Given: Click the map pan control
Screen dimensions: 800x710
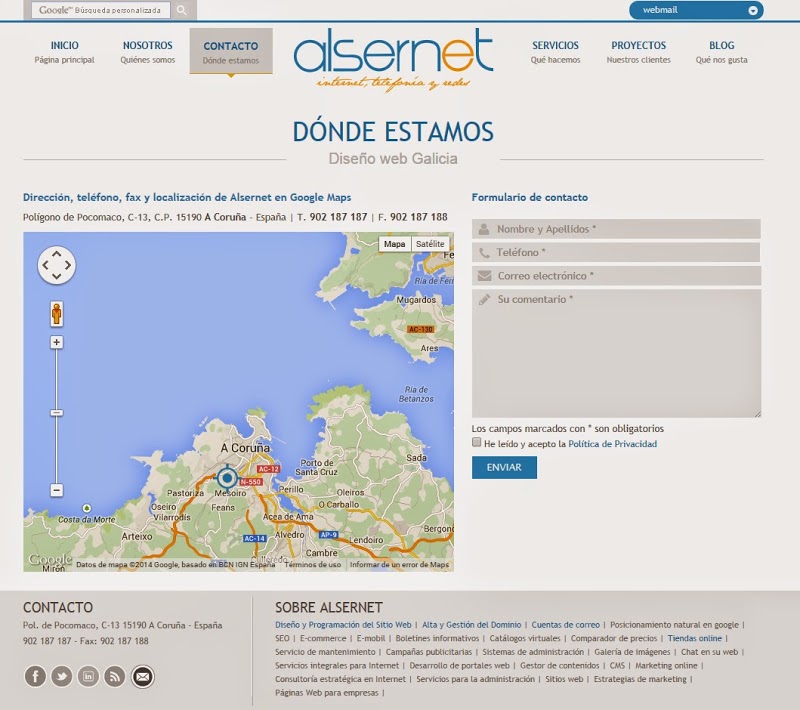Looking at the screenshot, I should pos(57,265).
